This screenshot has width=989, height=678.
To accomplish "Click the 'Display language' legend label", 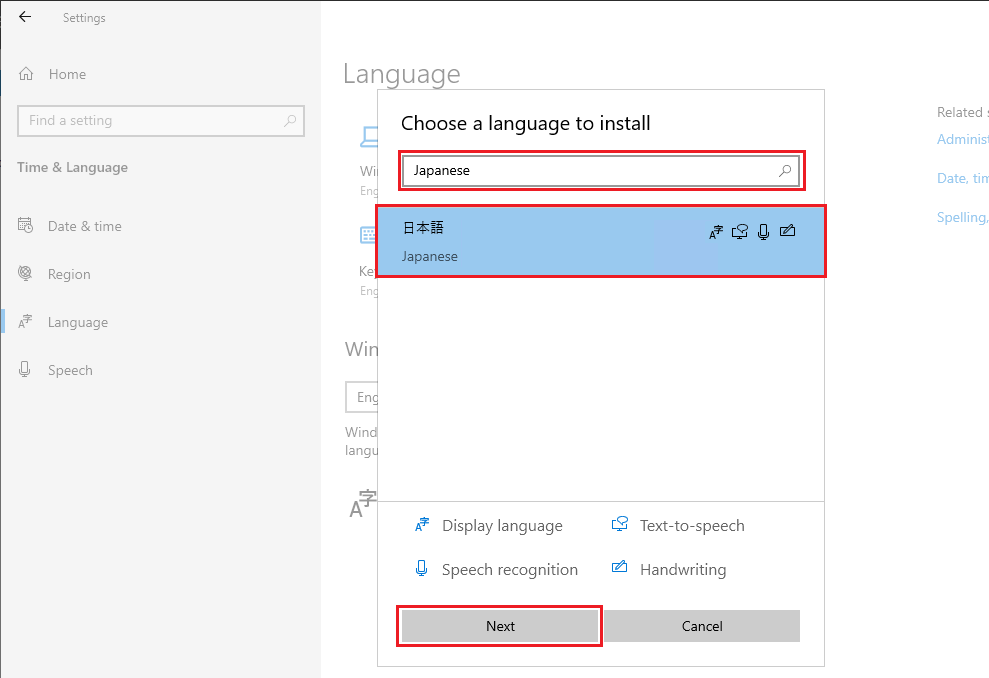I will 502,526.
